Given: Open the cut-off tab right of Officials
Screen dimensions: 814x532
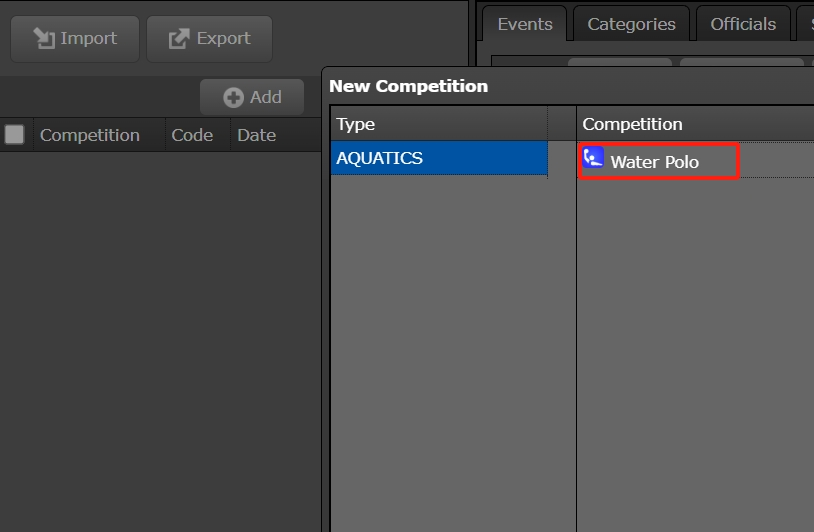Looking at the screenshot, I should coord(806,24).
